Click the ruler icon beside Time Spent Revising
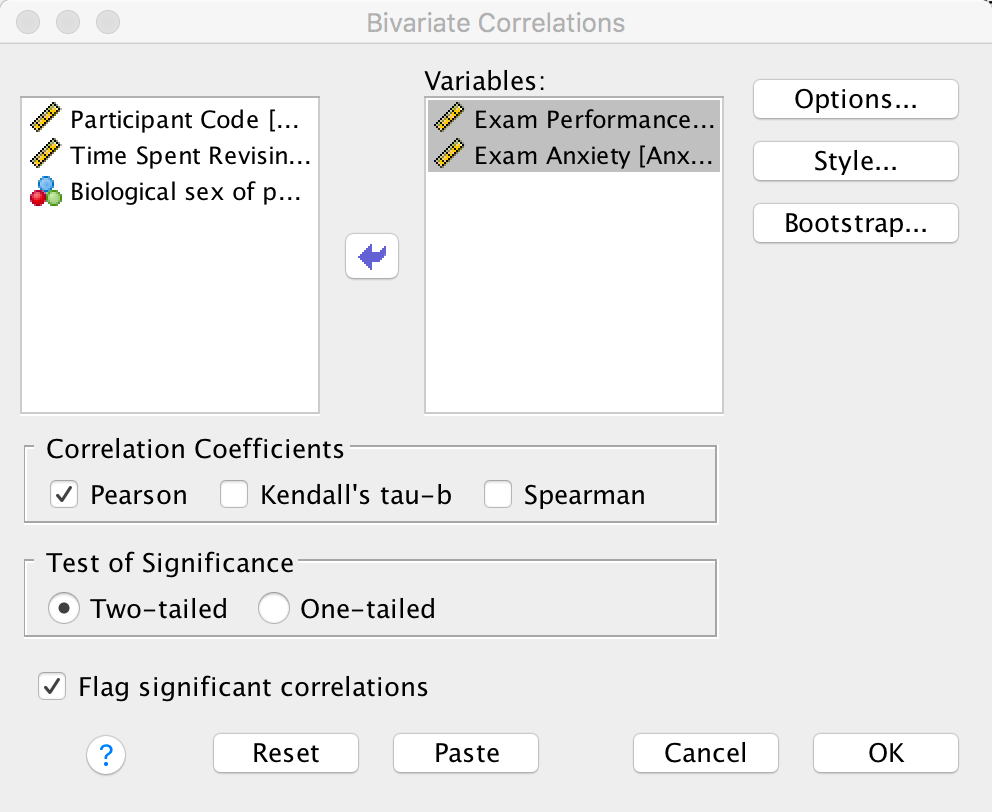 [x=46, y=156]
